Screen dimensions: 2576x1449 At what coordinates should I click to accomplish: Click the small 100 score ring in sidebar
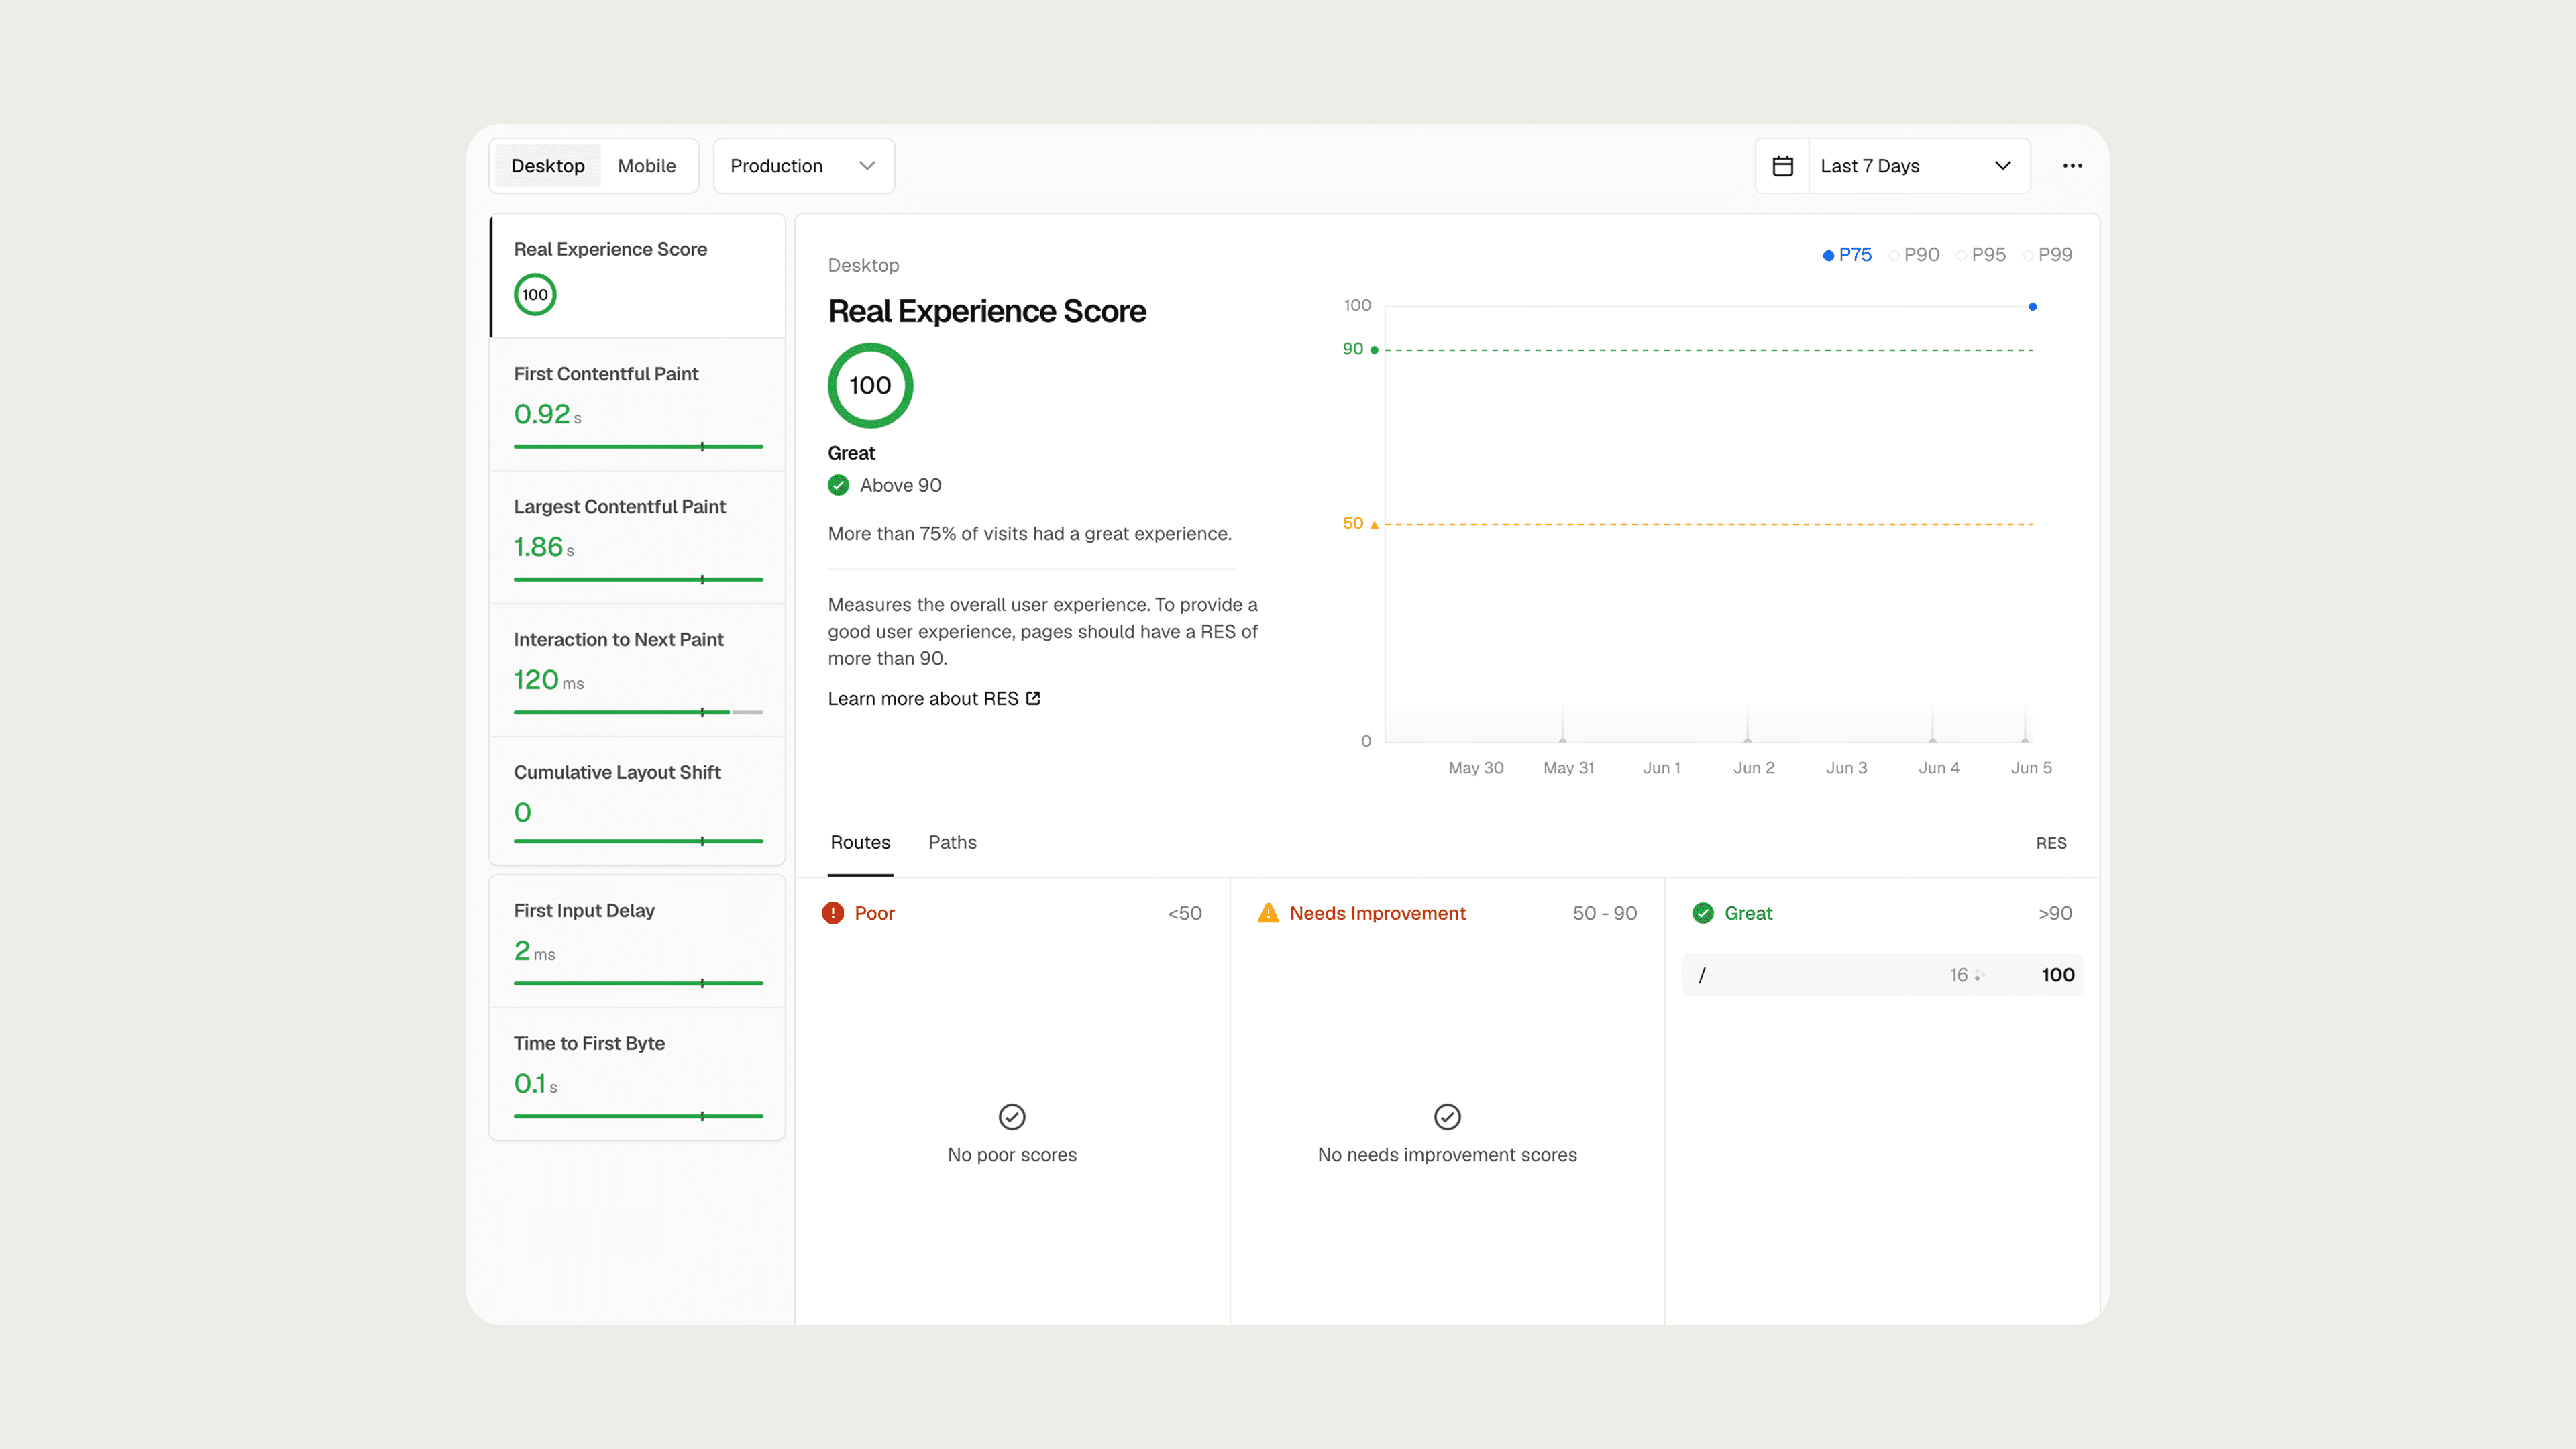[535, 294]
